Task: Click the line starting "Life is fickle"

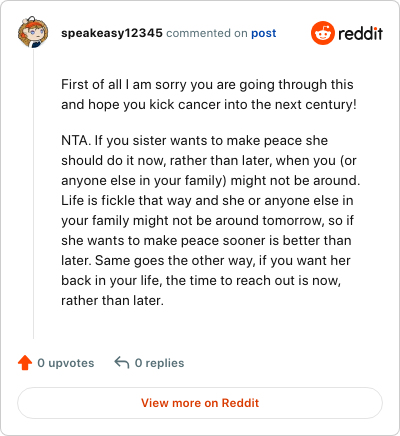Action: coord(207,200)
